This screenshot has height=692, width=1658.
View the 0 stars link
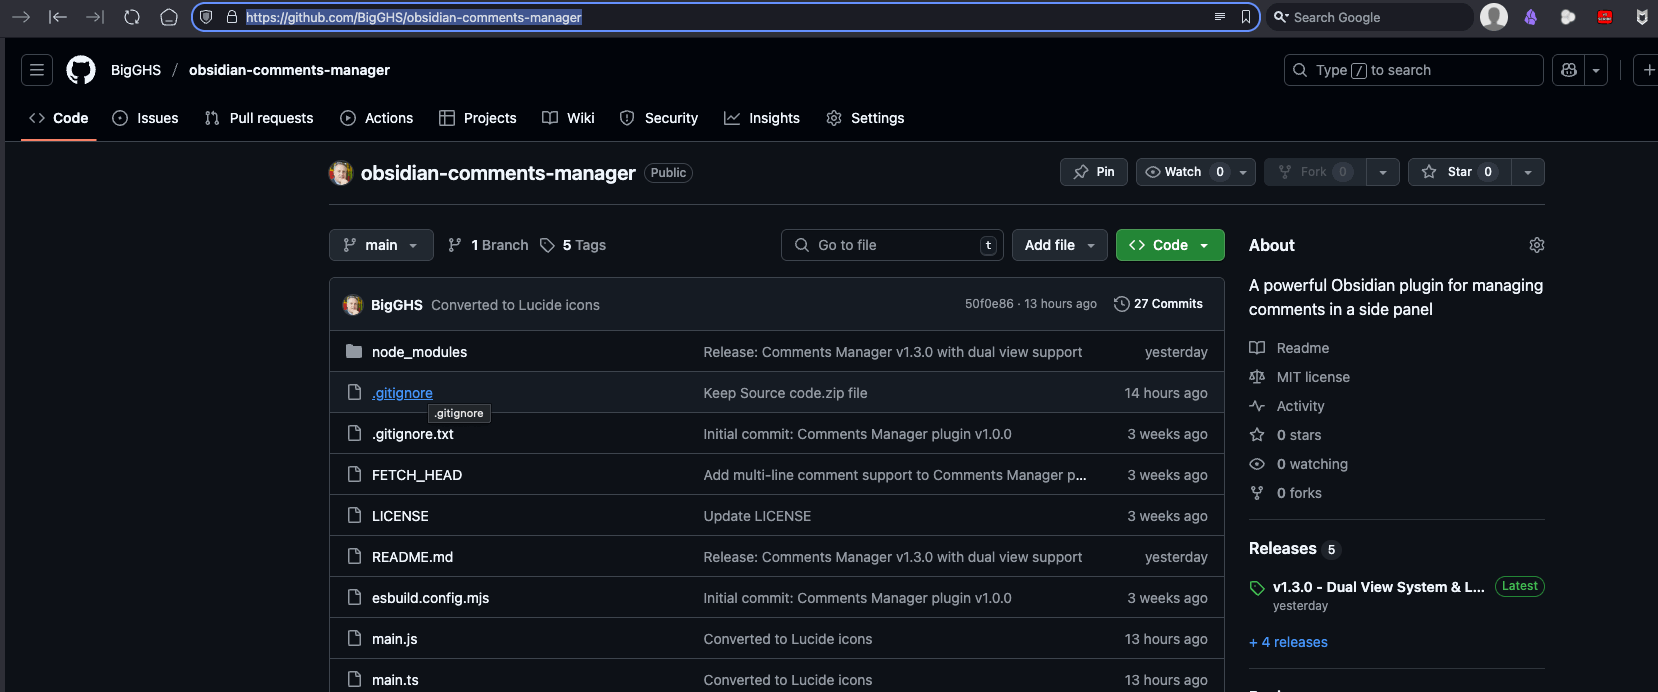click(1285, 435)
